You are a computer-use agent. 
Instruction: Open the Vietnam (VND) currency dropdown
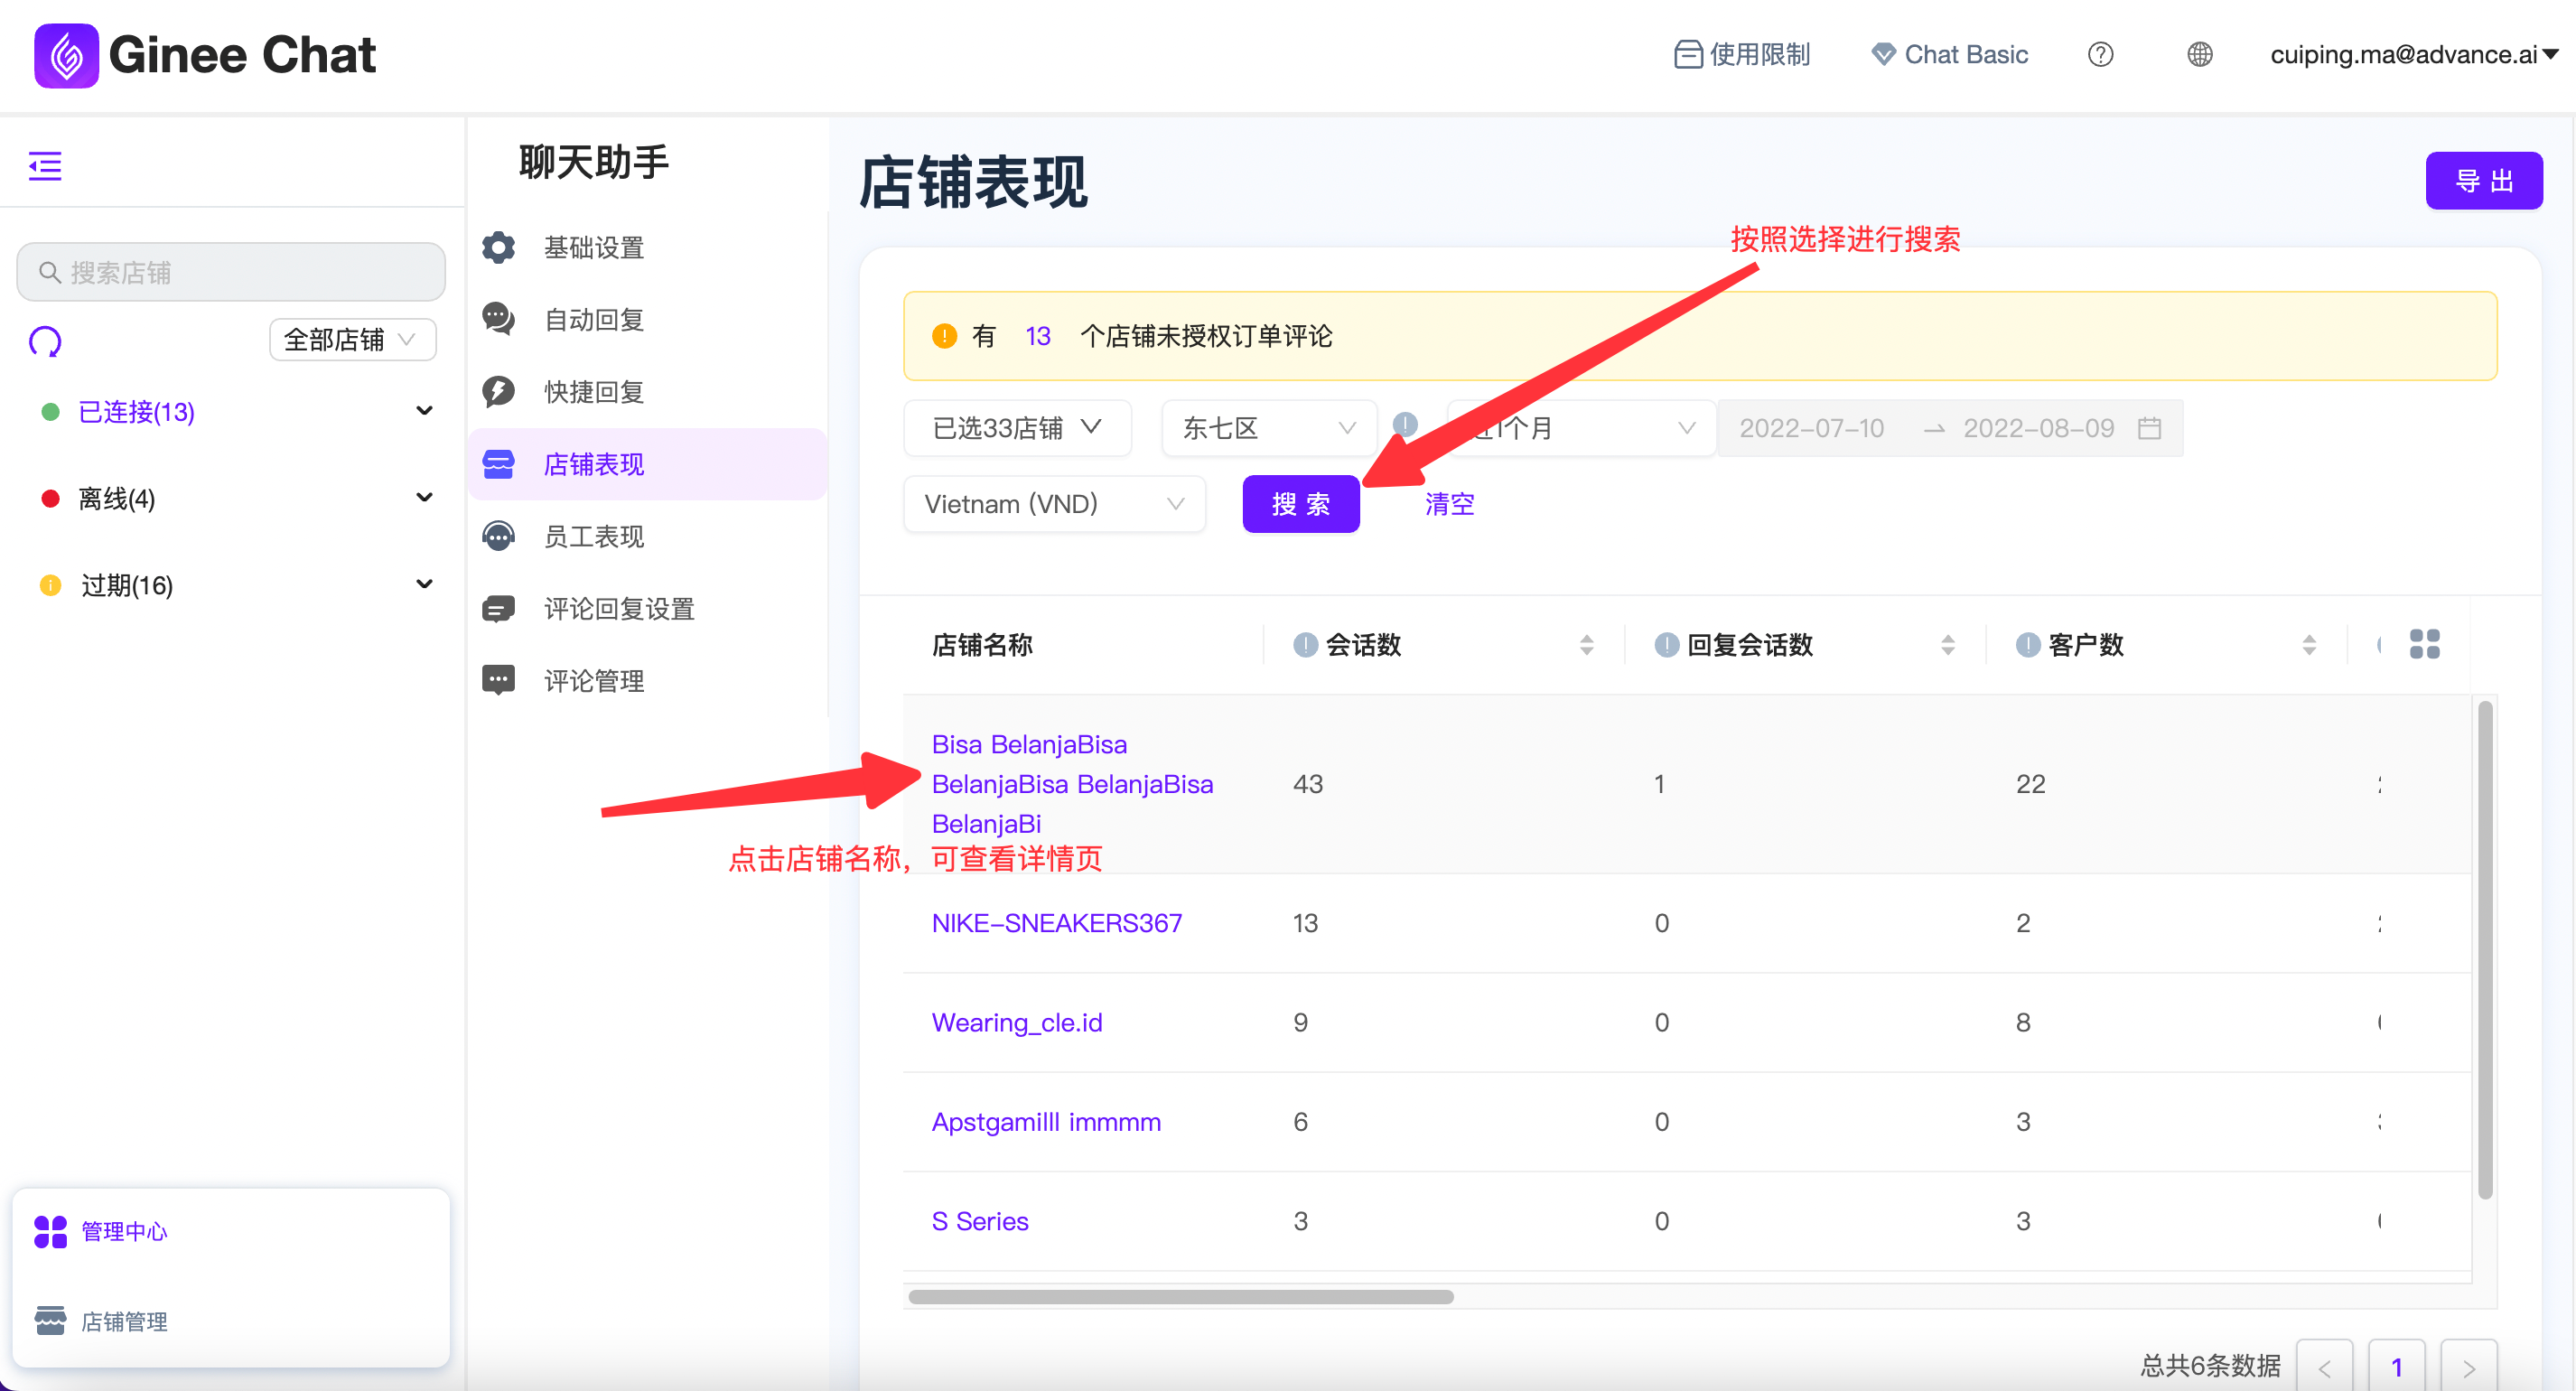(x=1054, y=504)
